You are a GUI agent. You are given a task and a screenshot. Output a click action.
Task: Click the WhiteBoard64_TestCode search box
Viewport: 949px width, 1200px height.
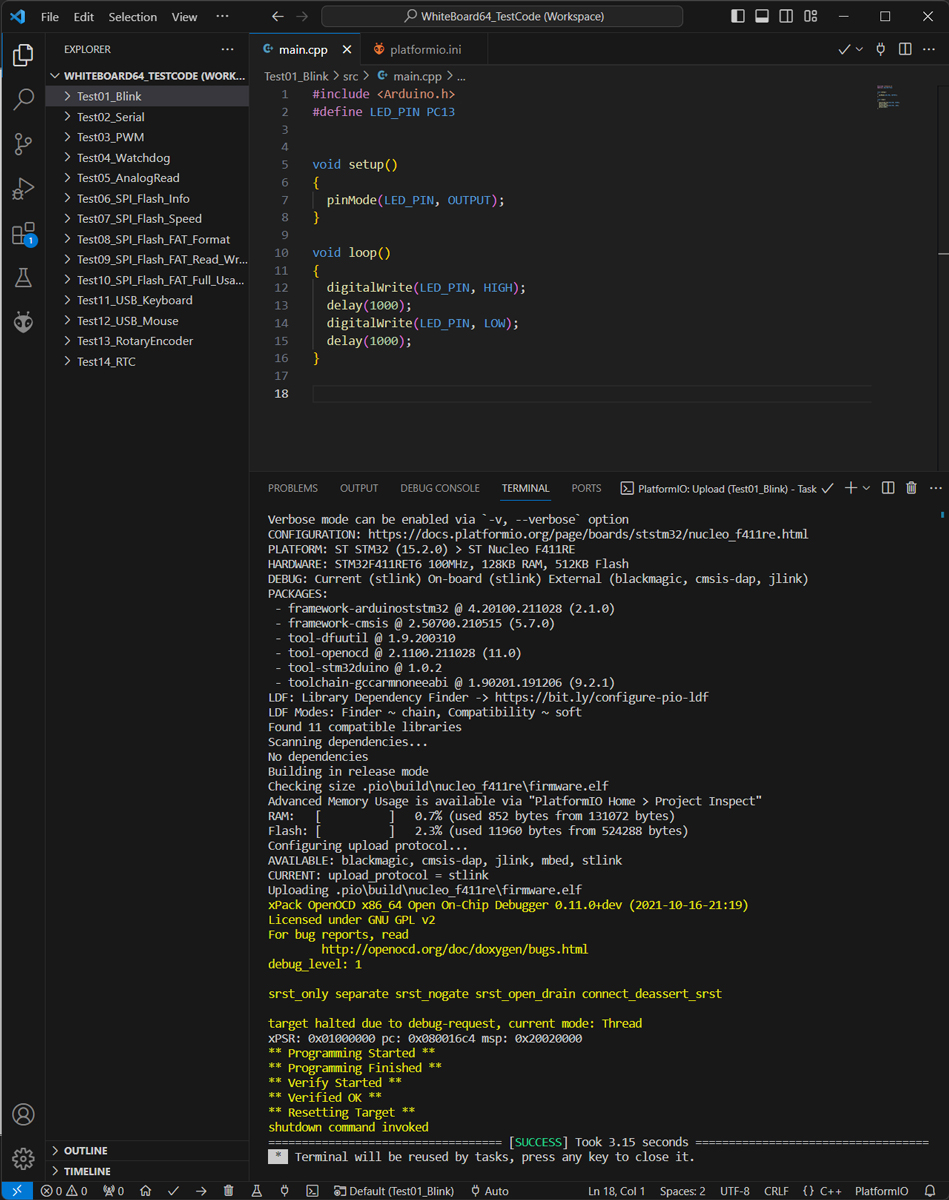502,17
